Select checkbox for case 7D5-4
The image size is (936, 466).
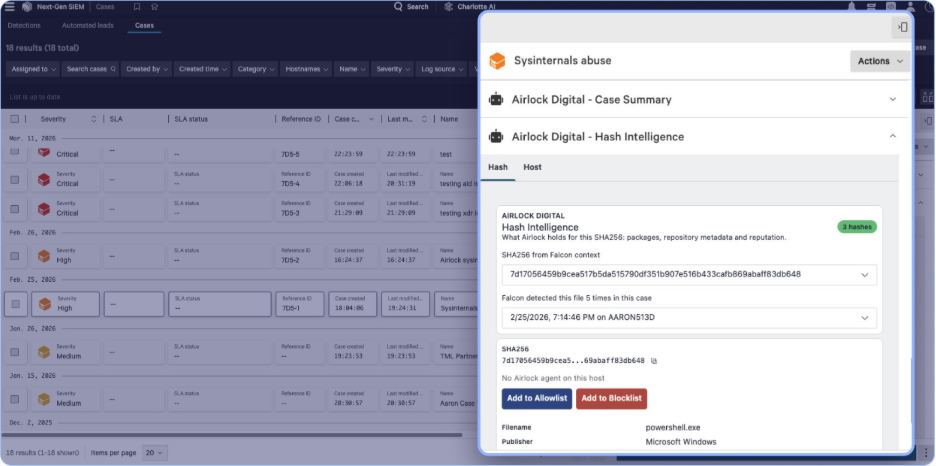click(x=14, y=180)
